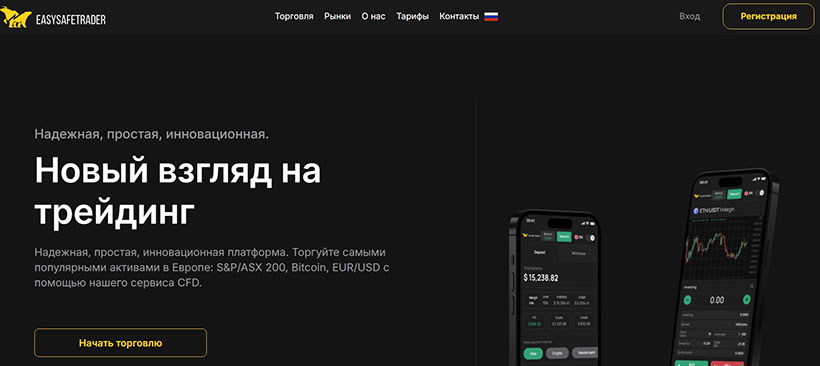The width and height of the screenshot is (820, 366).
Task: View the Тарифы page
Action: tap(412, 16)
